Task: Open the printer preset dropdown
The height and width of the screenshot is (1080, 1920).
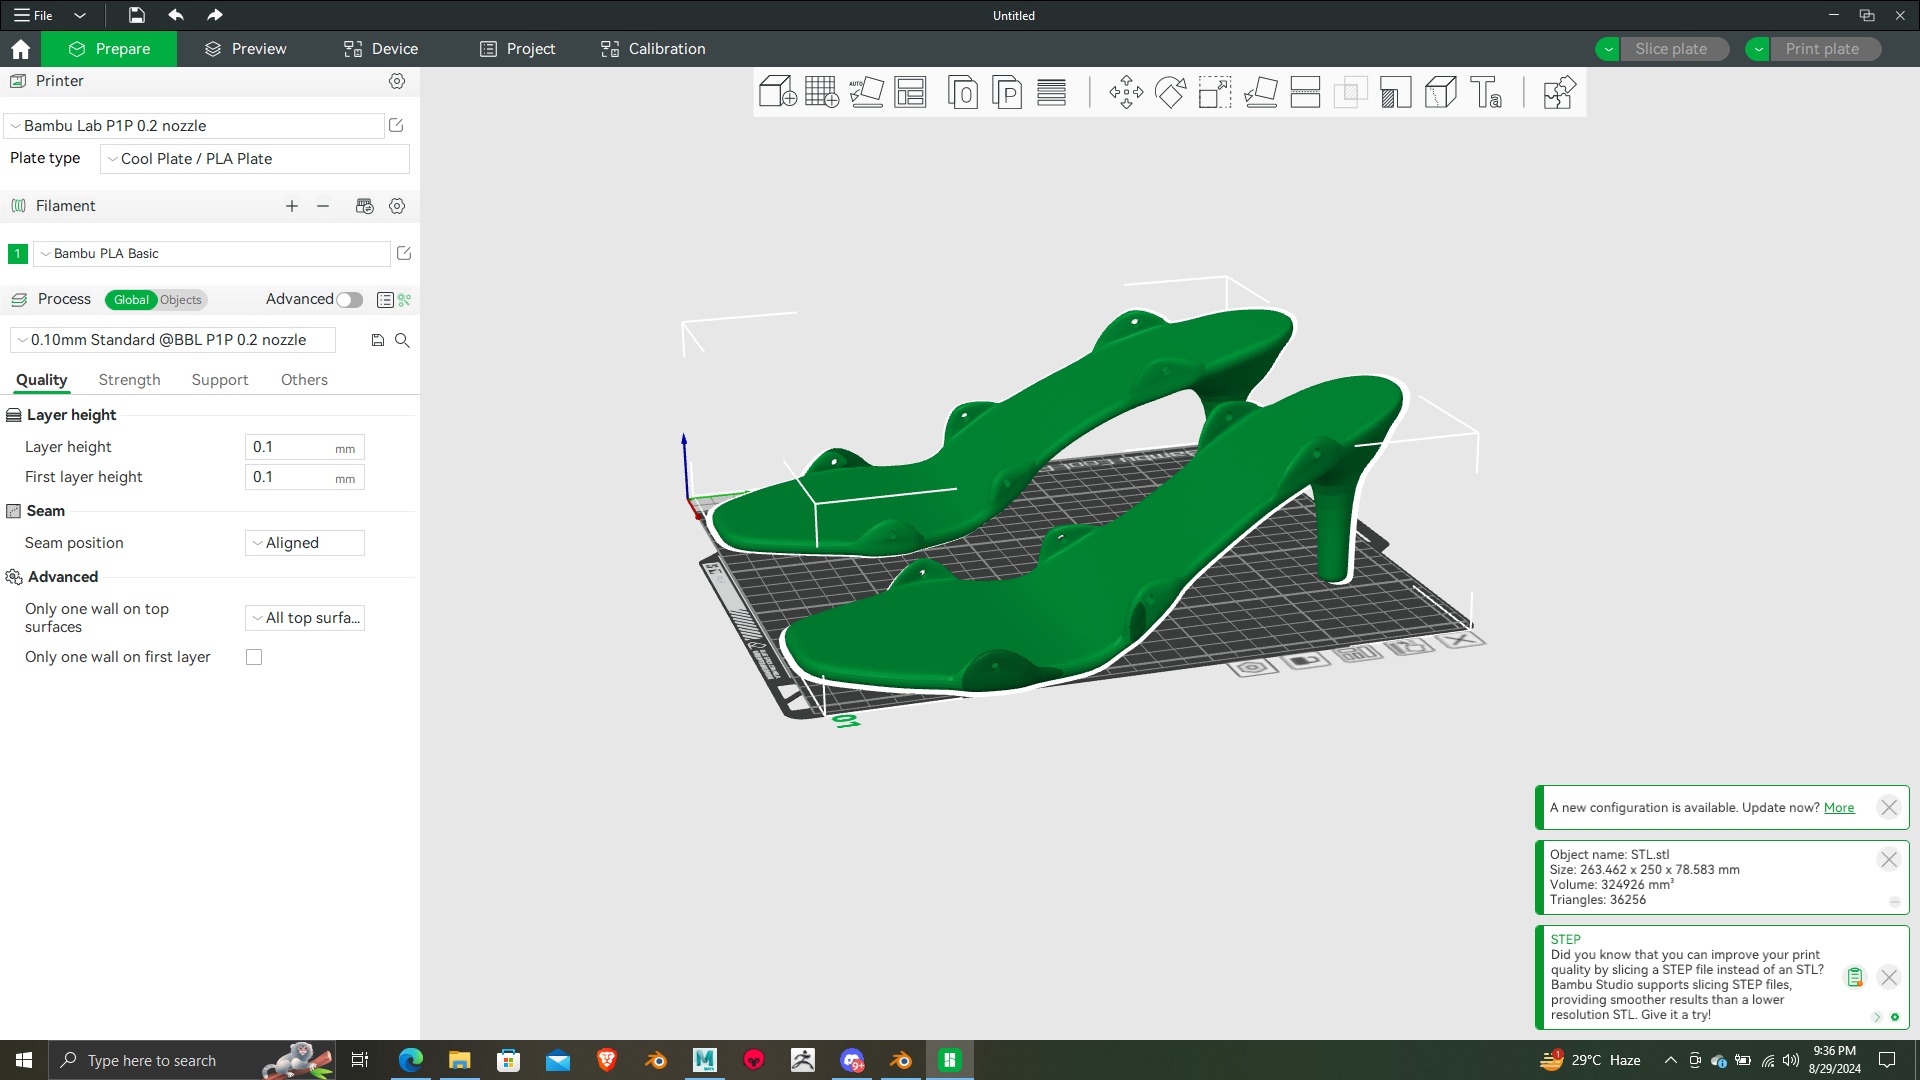Action: (x=194, y=126)
